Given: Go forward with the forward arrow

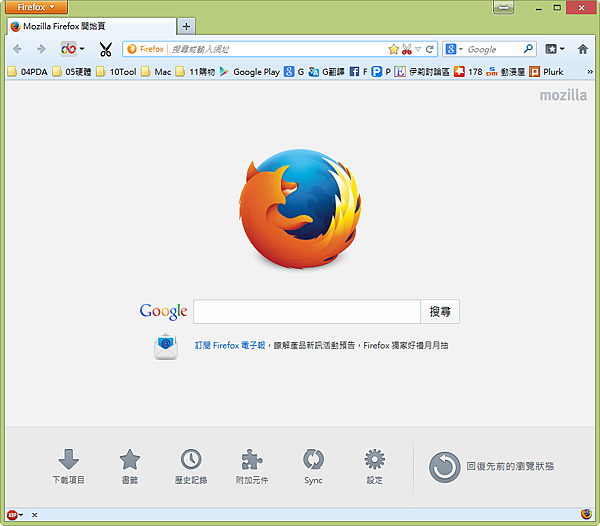Looking at the screenshot, I should [41, 49].
